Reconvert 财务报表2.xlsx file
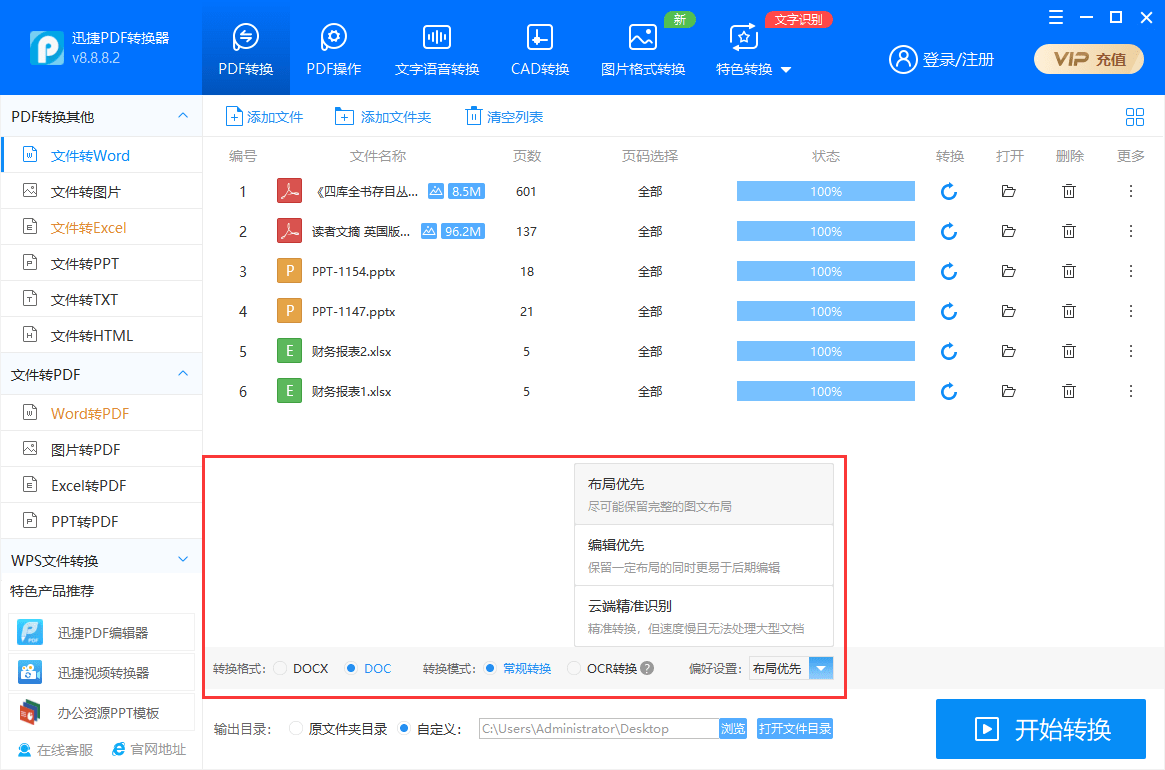 click(949, 352)
